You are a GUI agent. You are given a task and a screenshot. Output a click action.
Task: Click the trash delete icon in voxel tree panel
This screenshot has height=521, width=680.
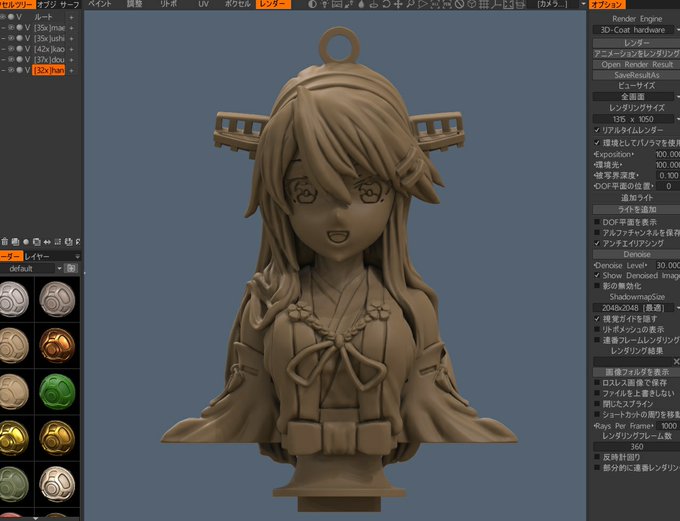click(5, 242)
